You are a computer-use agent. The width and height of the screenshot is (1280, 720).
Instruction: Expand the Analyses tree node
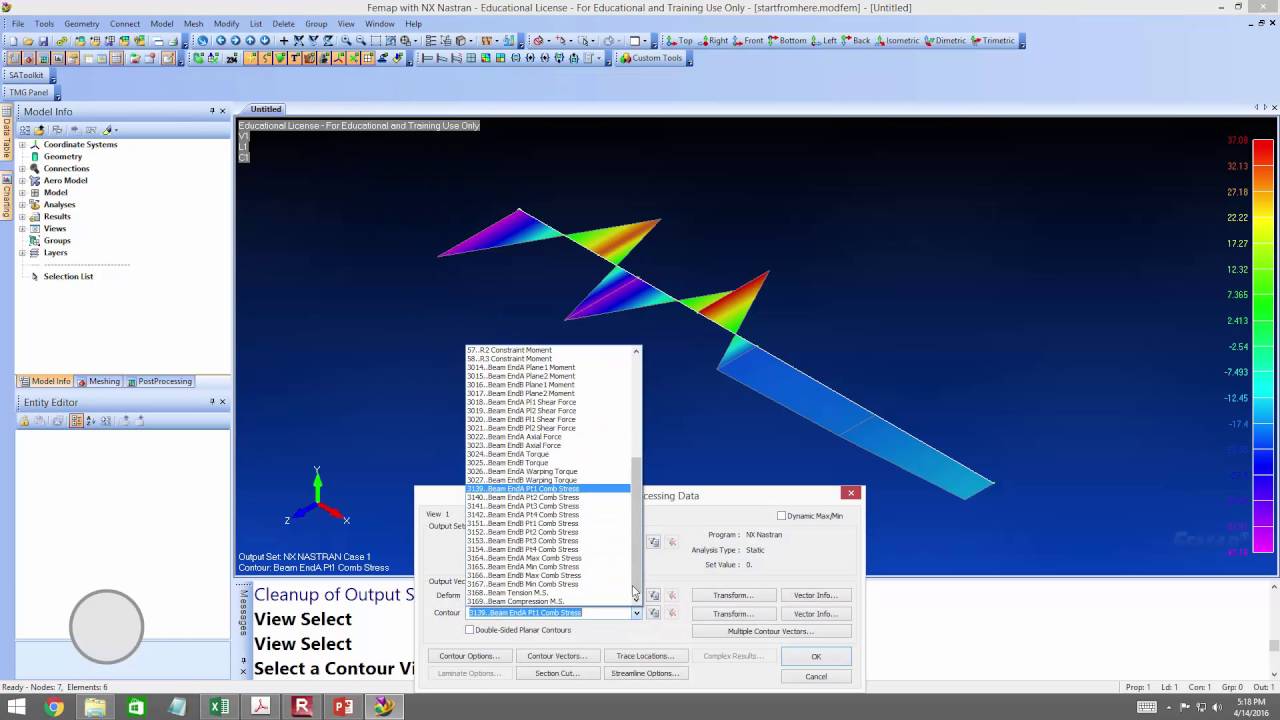pyautogui.click(x=22, y=205)
